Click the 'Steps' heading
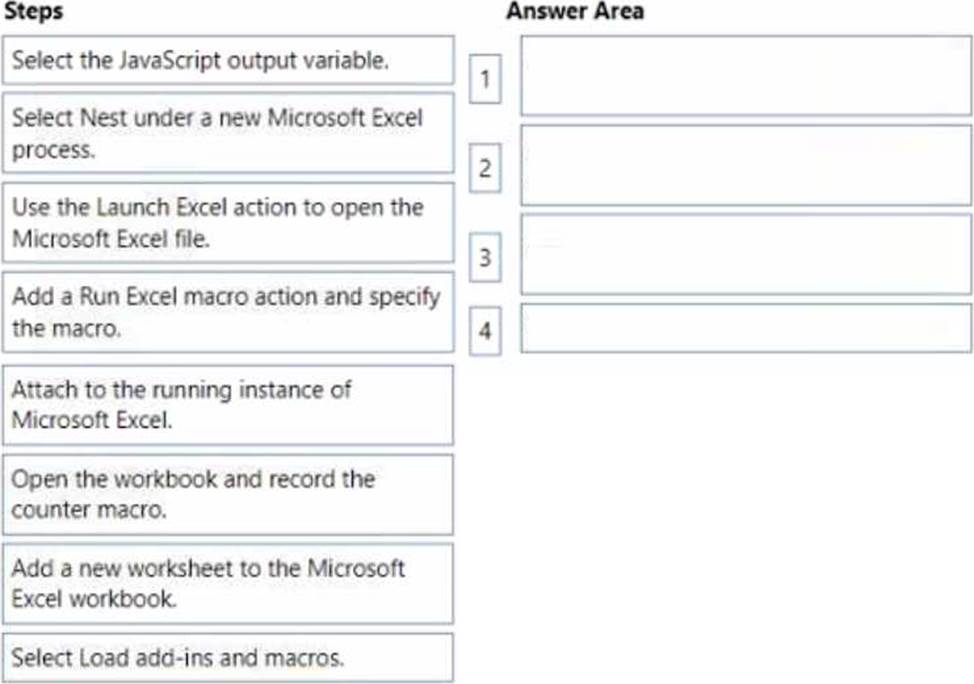The image size is (974, 684). coord(33,12)
